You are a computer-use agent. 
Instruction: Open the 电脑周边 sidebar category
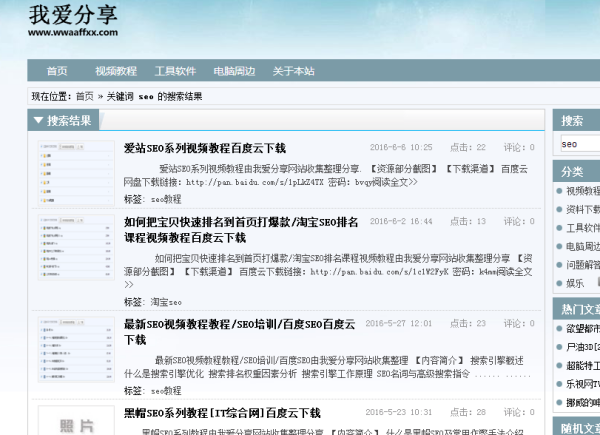click(583, 247)
